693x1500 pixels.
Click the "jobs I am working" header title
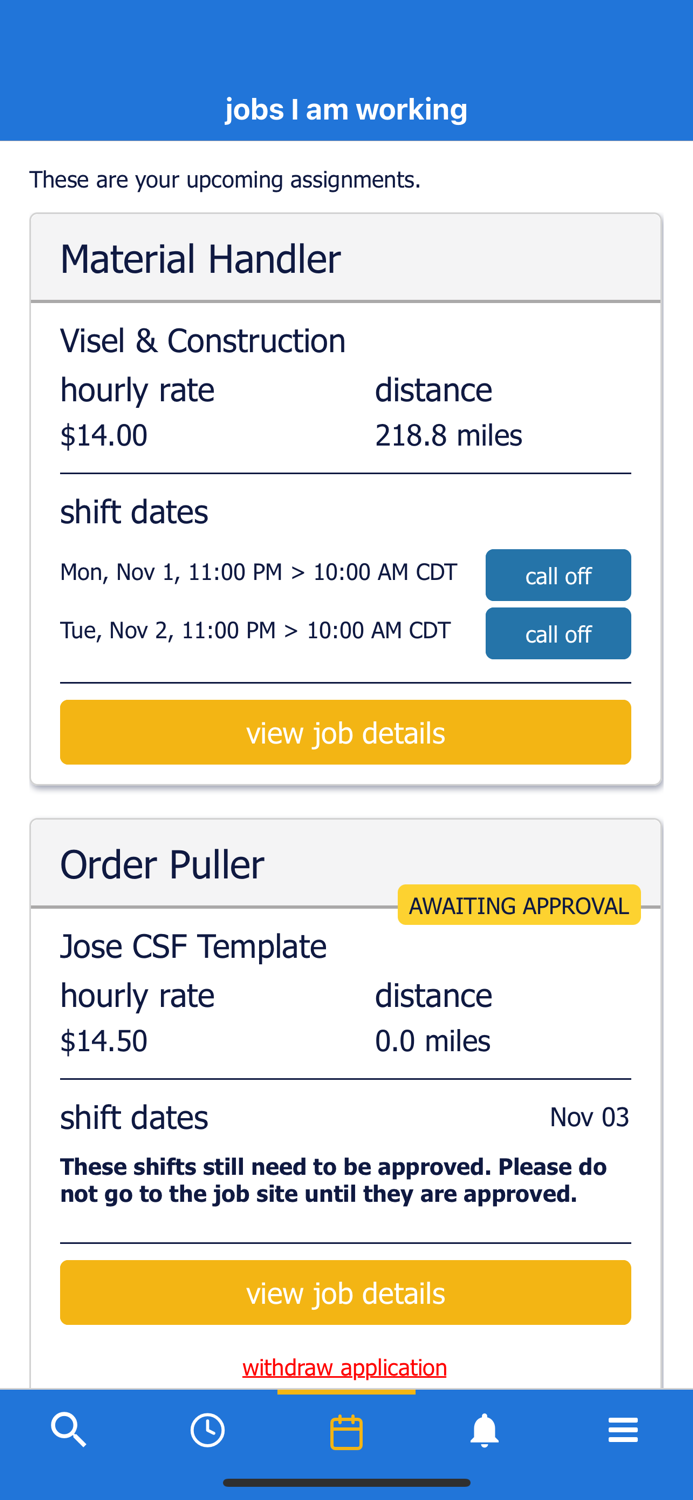click(x=346, y=109)
